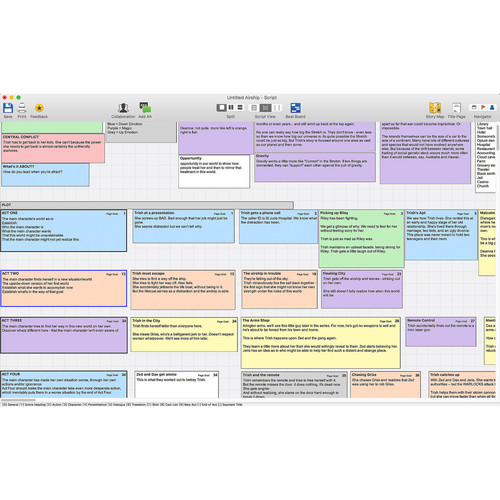Select the What's it ABOUT? card

(x=46, y=175)
